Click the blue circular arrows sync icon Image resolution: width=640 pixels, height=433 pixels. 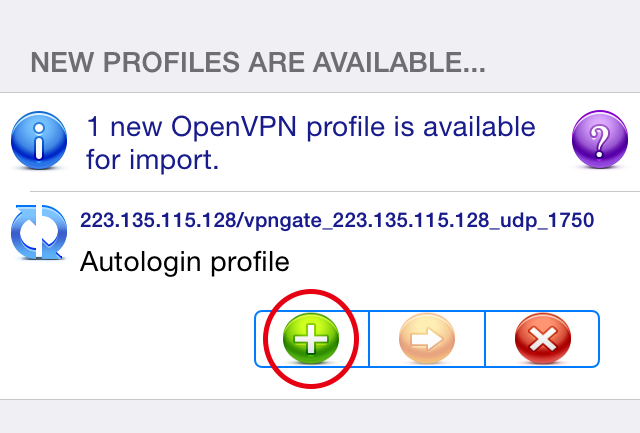coord(39,232)
